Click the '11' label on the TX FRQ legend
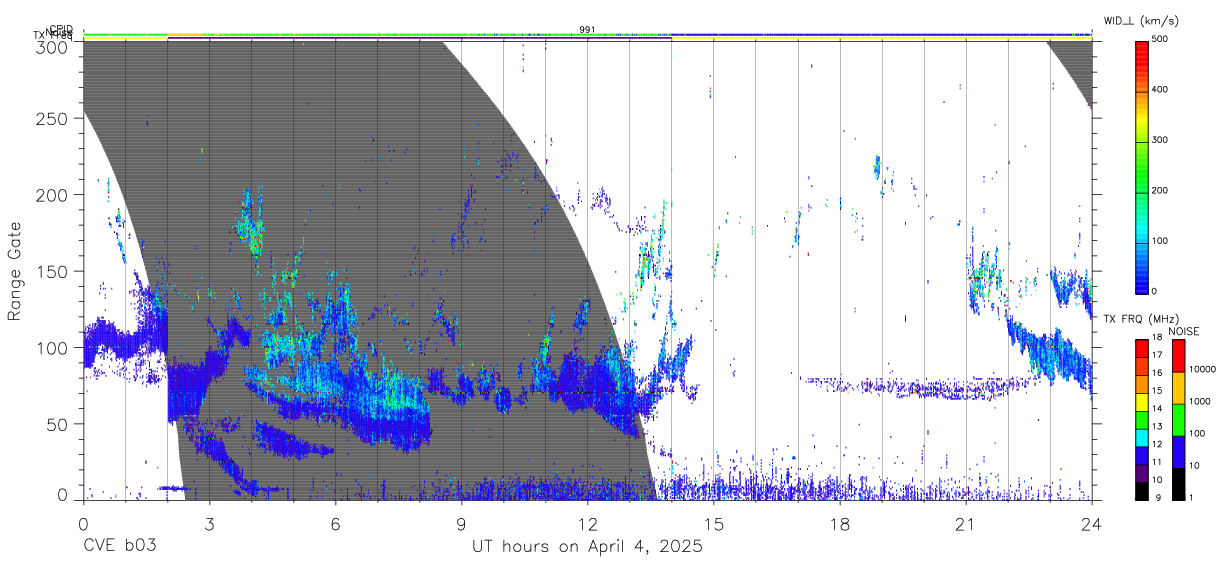This screenshot has width=1228, height=567. [x=1158, y=462]
